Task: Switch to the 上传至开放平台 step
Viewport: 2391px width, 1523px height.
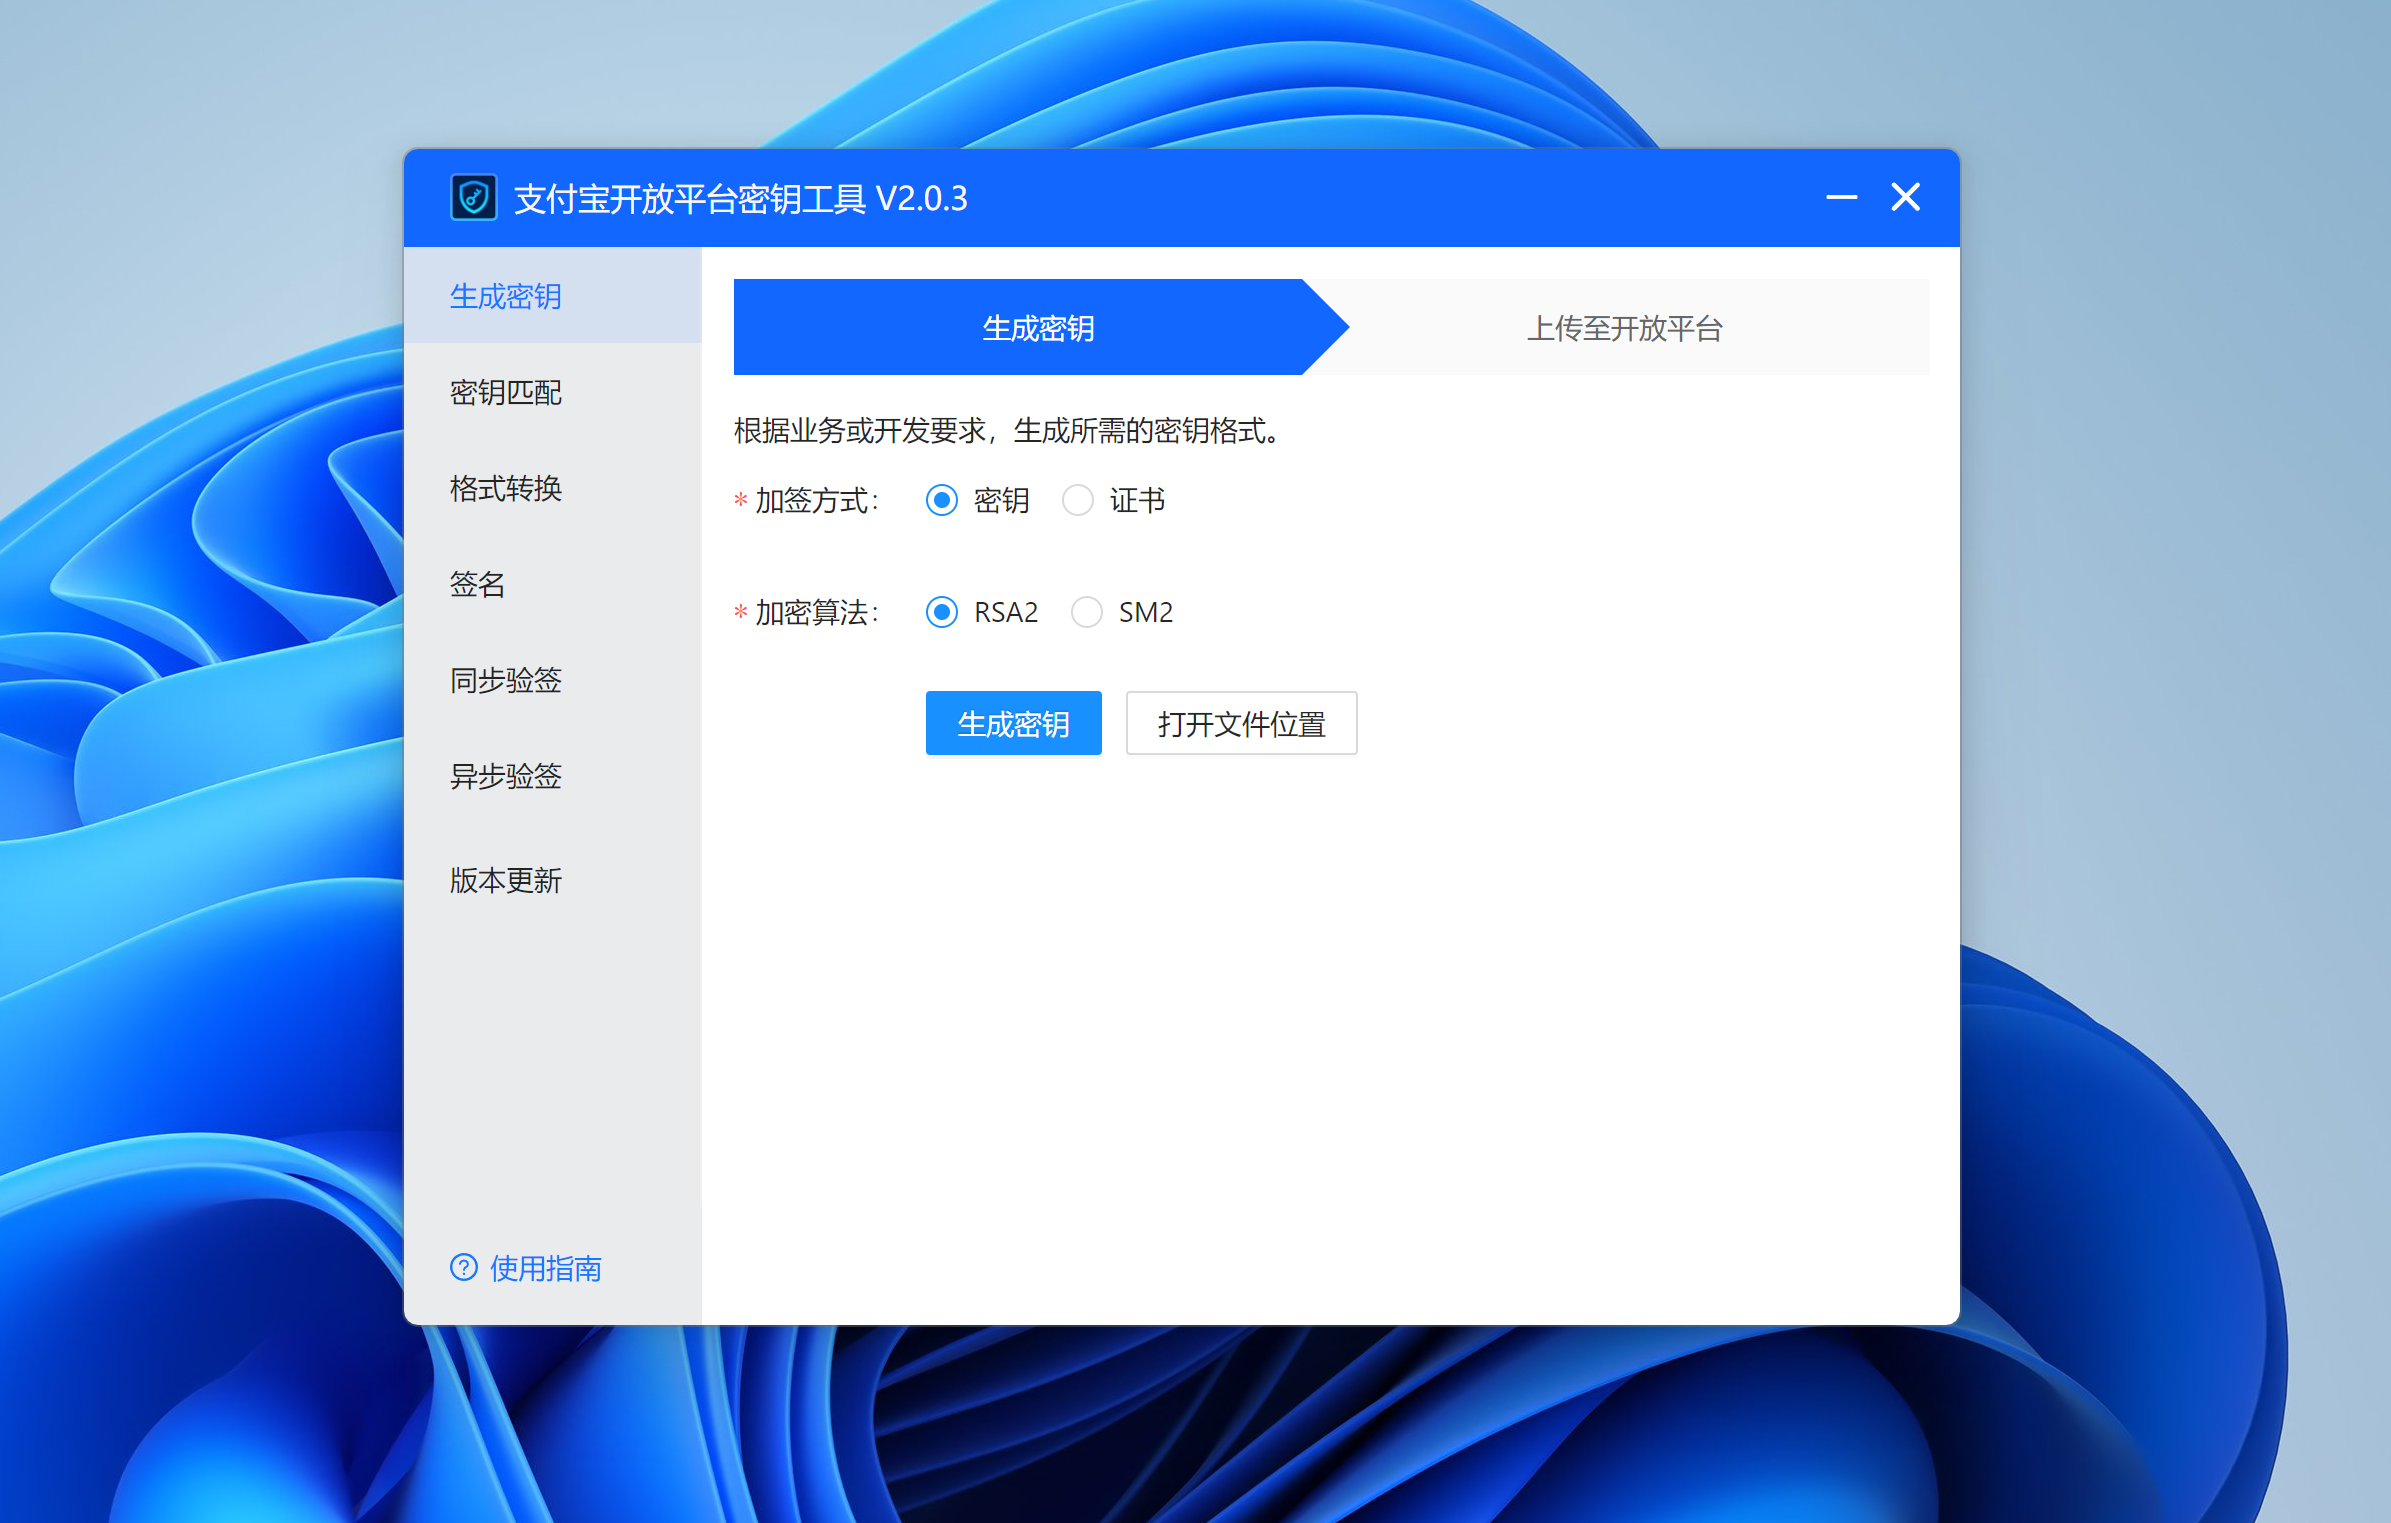Action: click(x=1624, y=327)
